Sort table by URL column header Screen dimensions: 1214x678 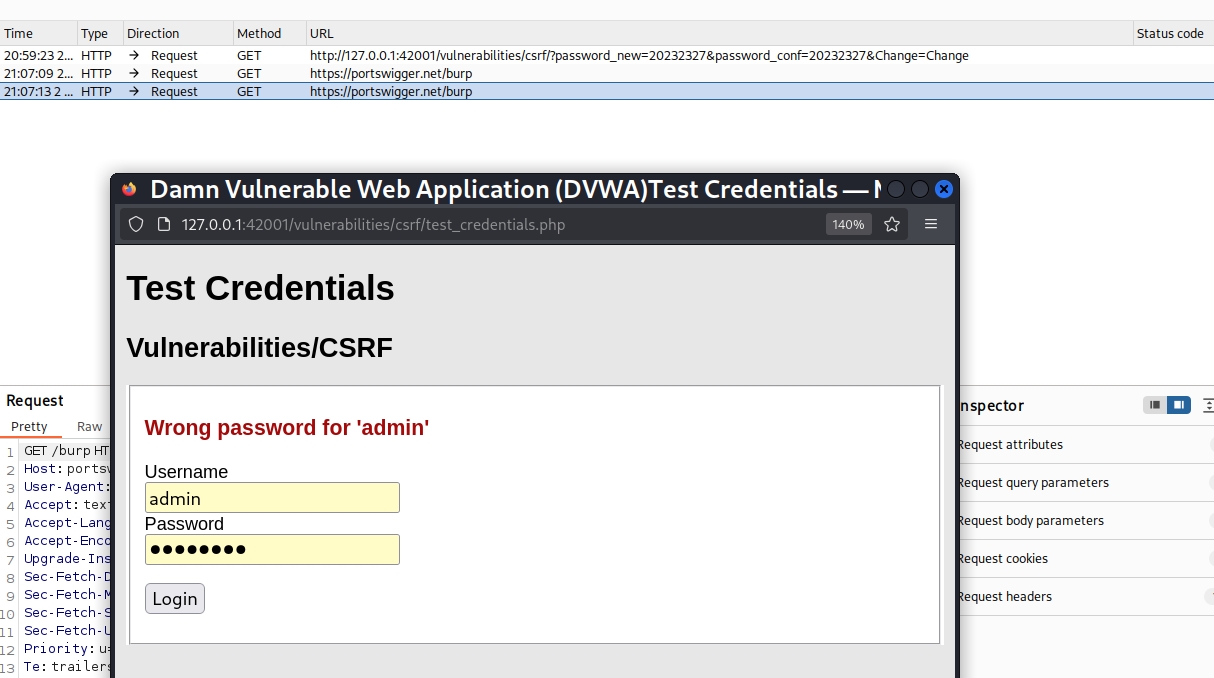pos(719,33)
